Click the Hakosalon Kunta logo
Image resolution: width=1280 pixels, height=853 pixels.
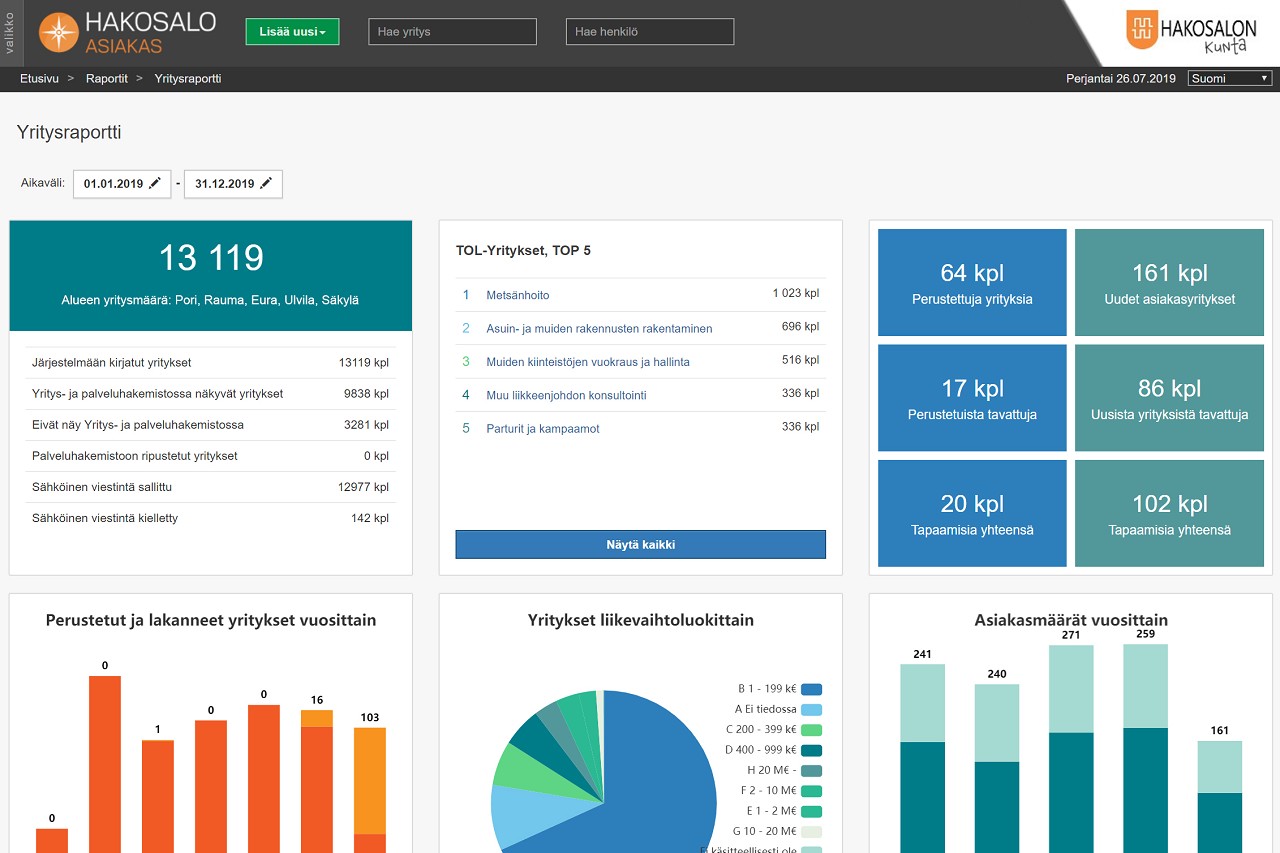[x=1190, y=31]
